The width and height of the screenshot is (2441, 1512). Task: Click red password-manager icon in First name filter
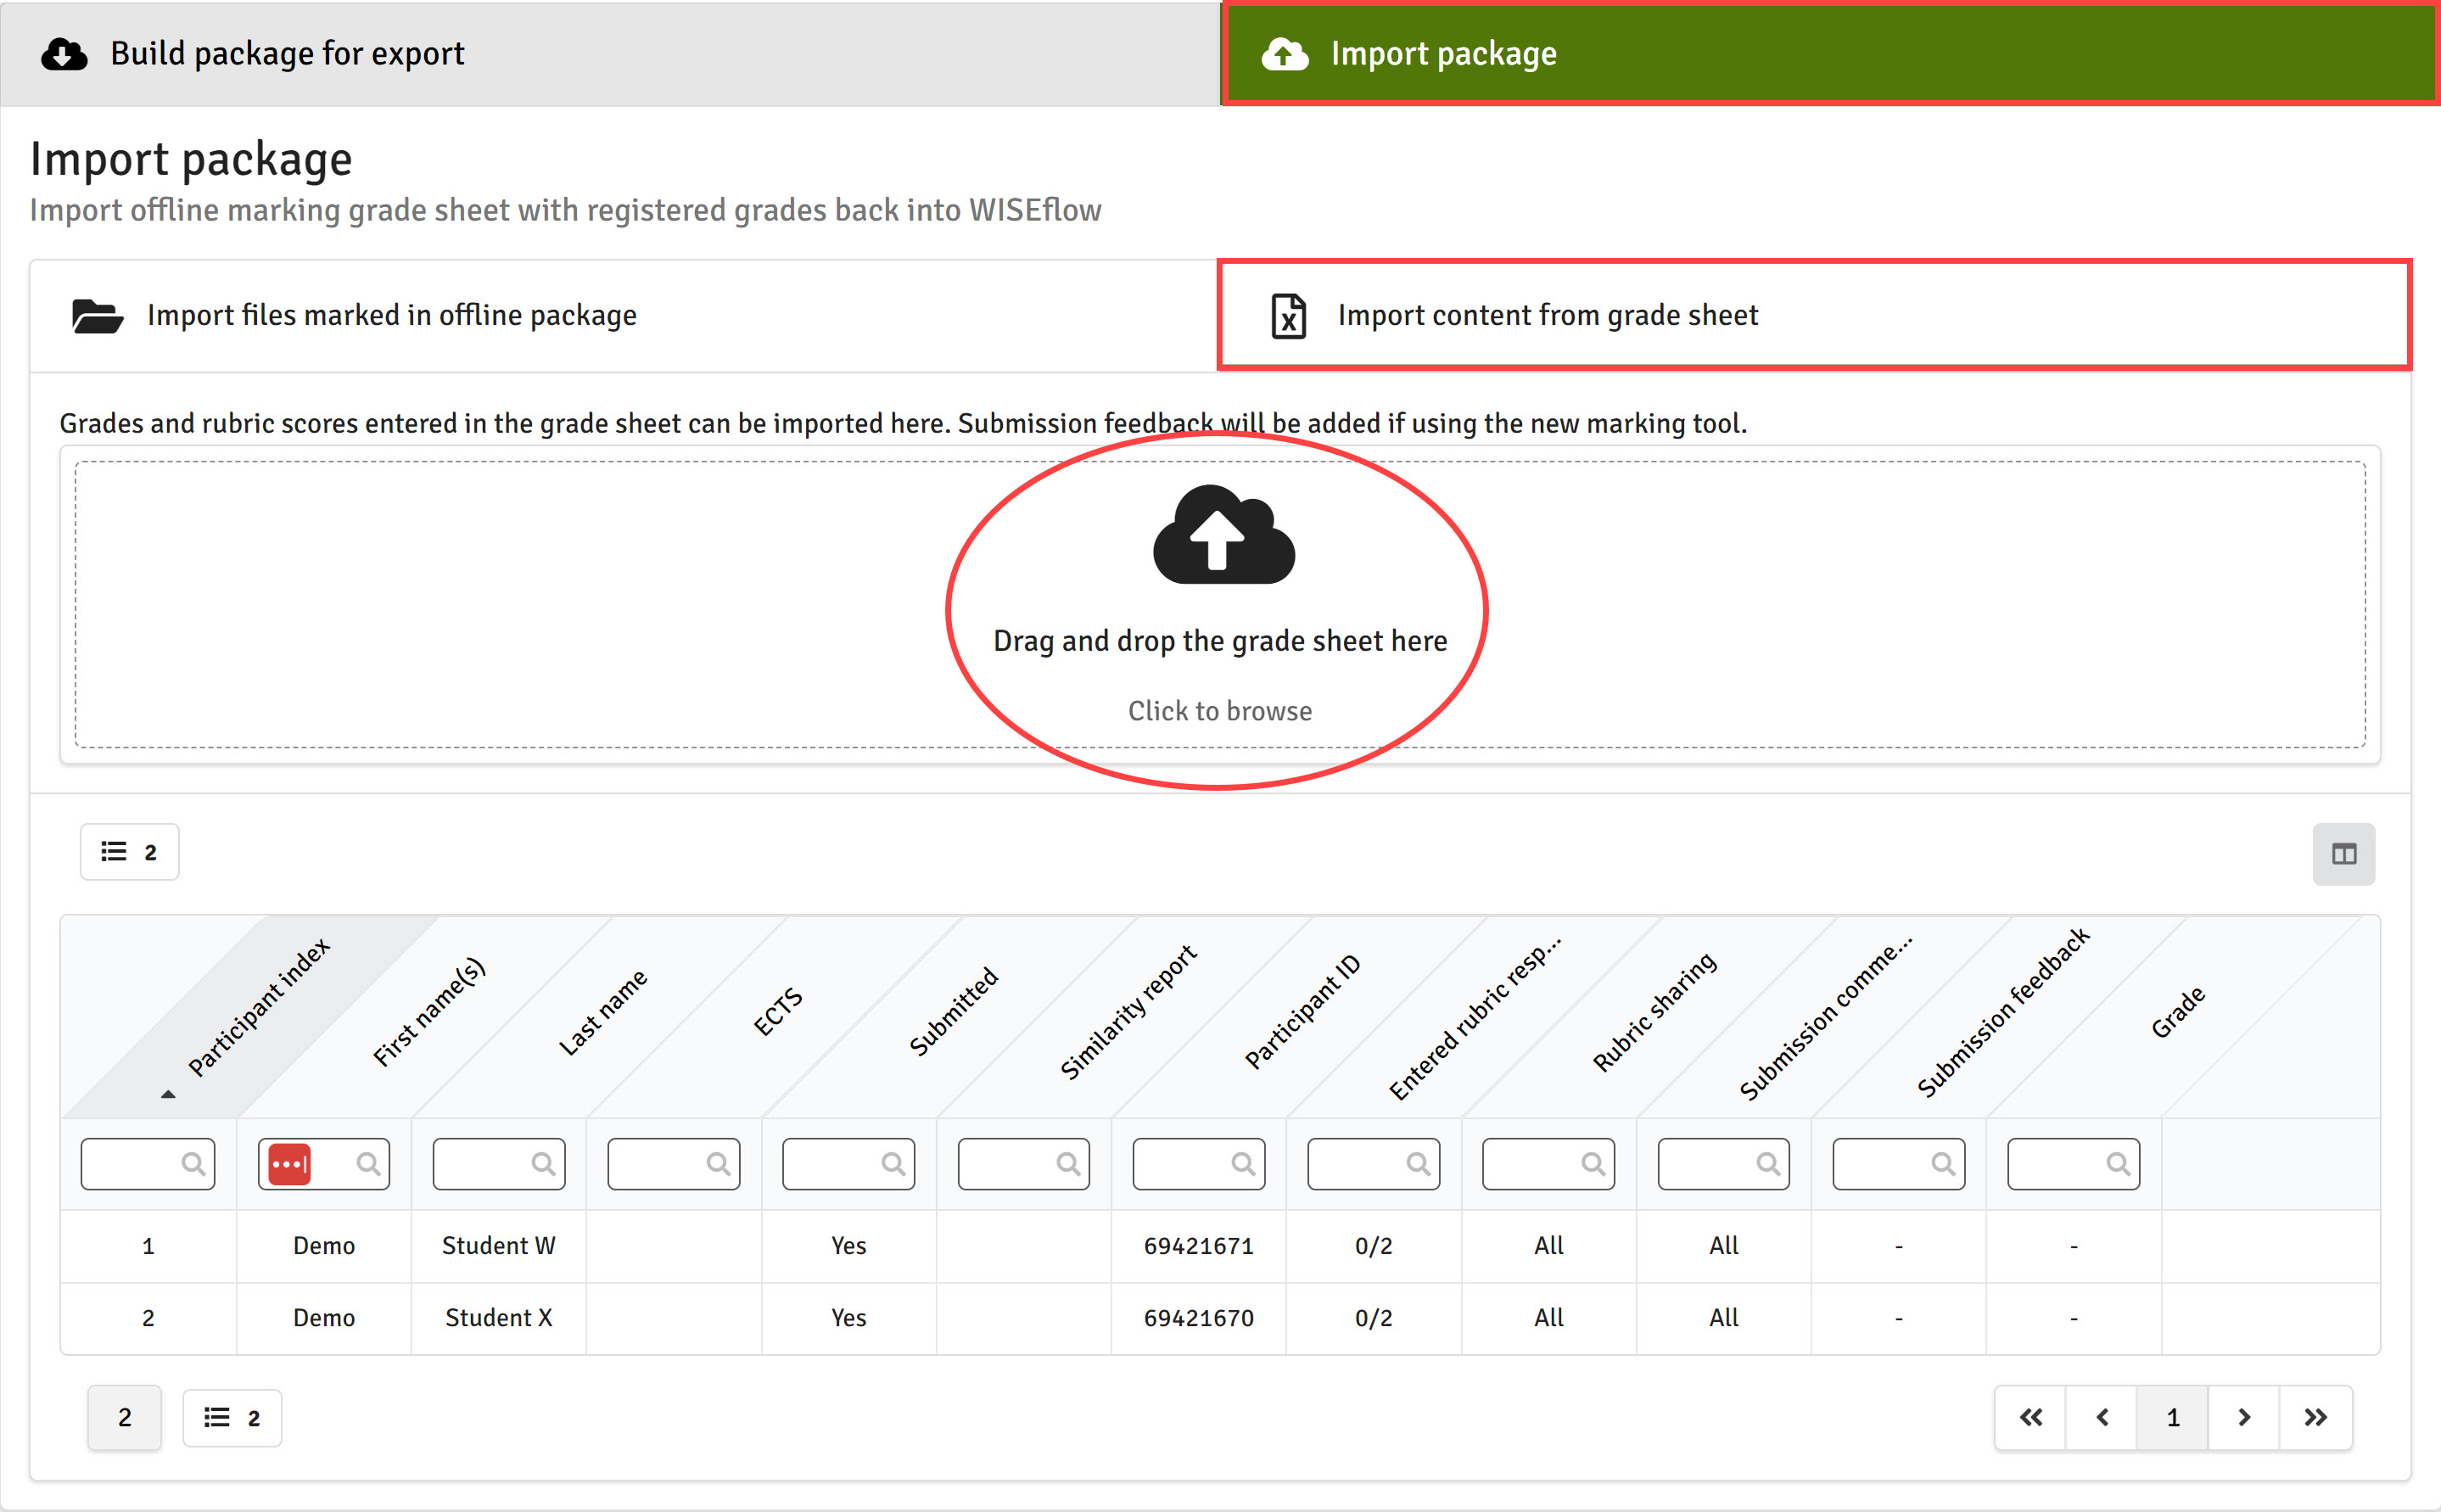pyautogui.click(x=290, y=1164)
